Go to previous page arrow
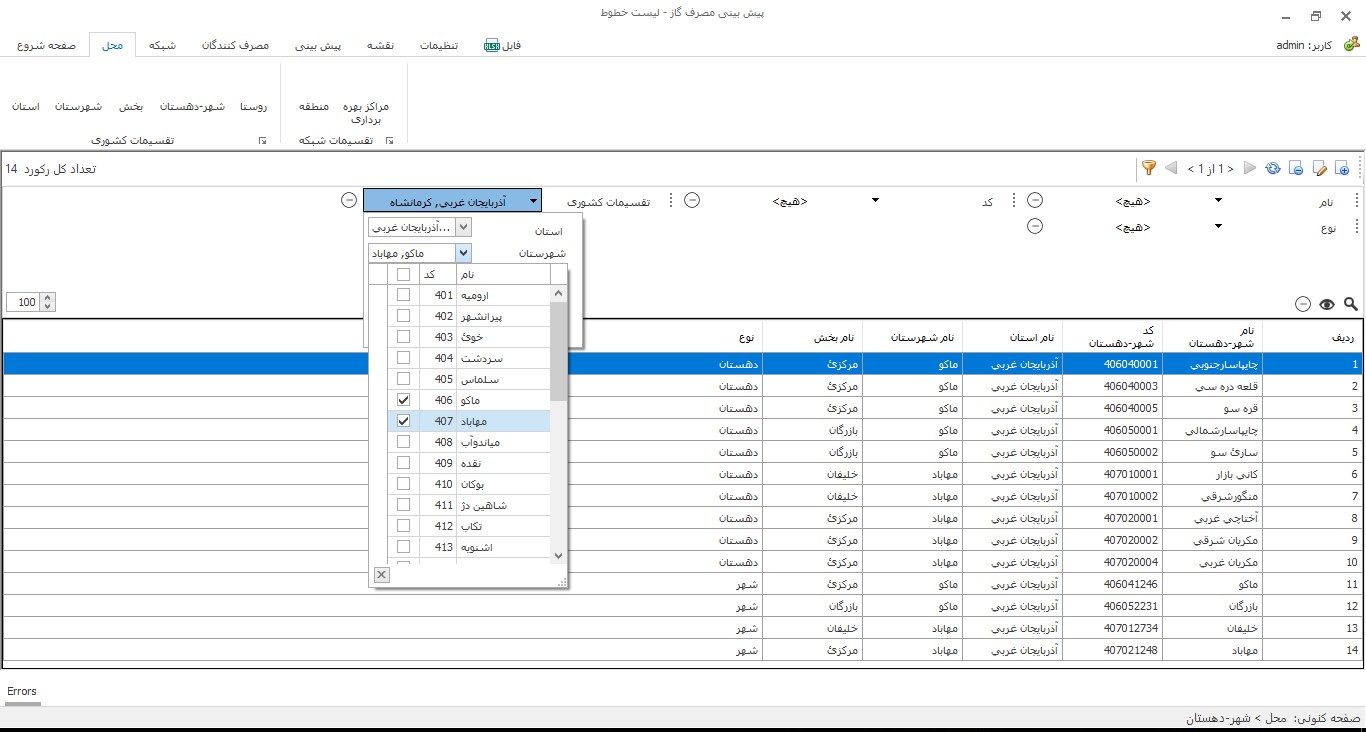The image size is (1366, 732). tap(1171, 168)
